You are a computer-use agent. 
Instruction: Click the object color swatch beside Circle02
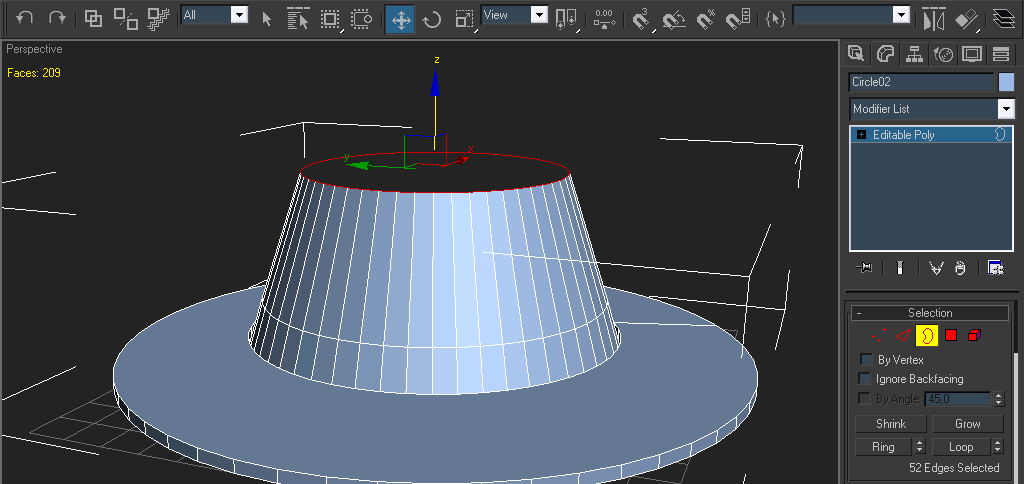tap(1006, 82)
